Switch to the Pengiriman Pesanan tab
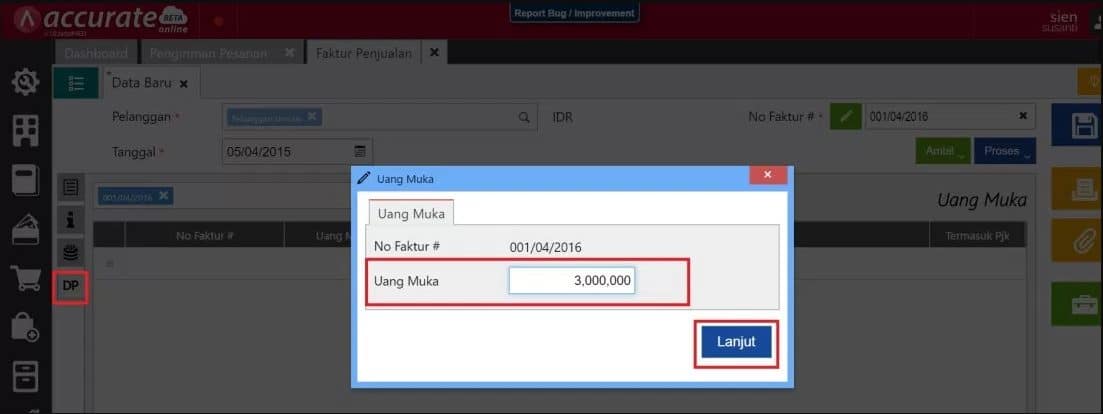Viewport: 1103px width, 414px height. click(x=208, y=53)
